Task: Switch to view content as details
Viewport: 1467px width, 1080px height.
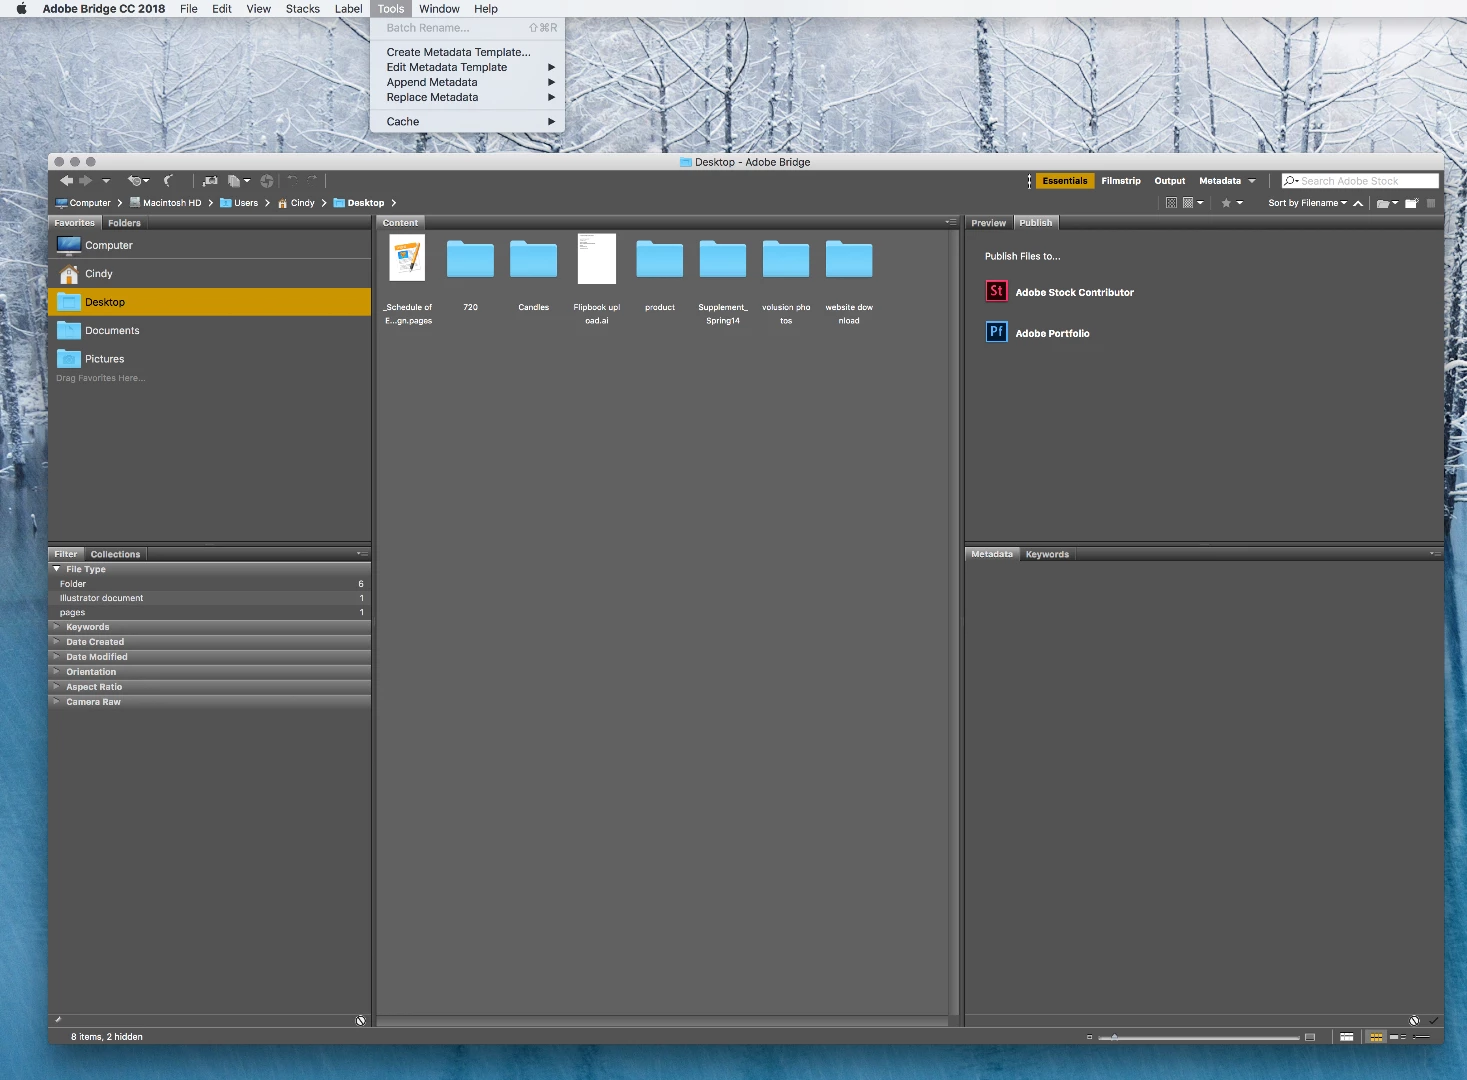Action: click(x=1398, y=1037)
